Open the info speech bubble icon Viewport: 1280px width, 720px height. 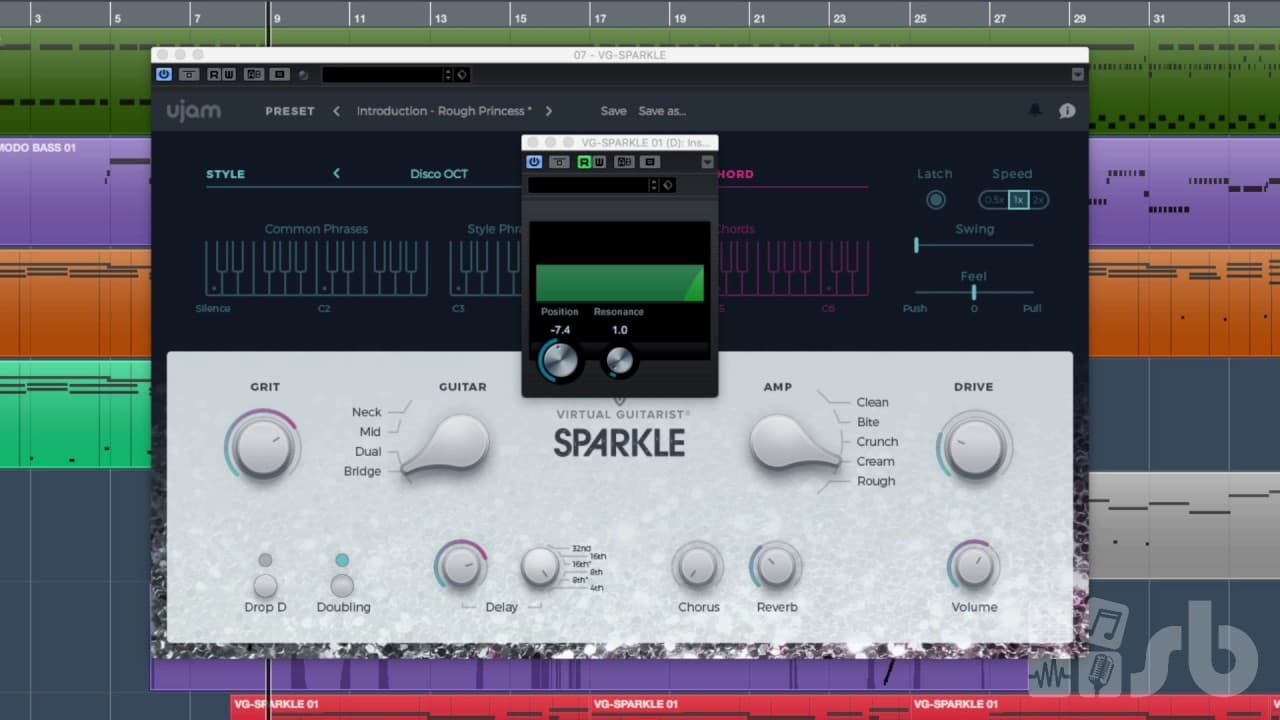pos(1067,110)
